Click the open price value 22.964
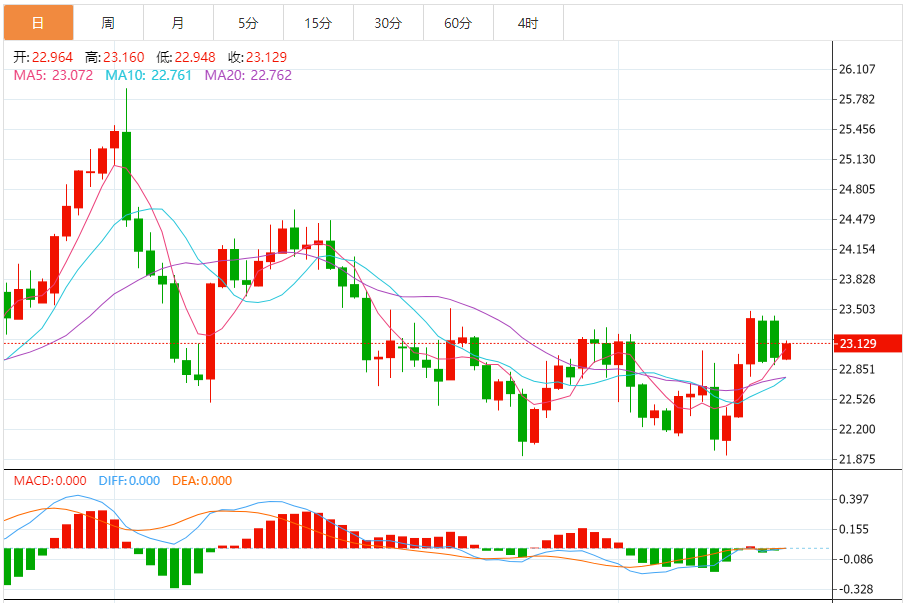 [x=52, y=57]
